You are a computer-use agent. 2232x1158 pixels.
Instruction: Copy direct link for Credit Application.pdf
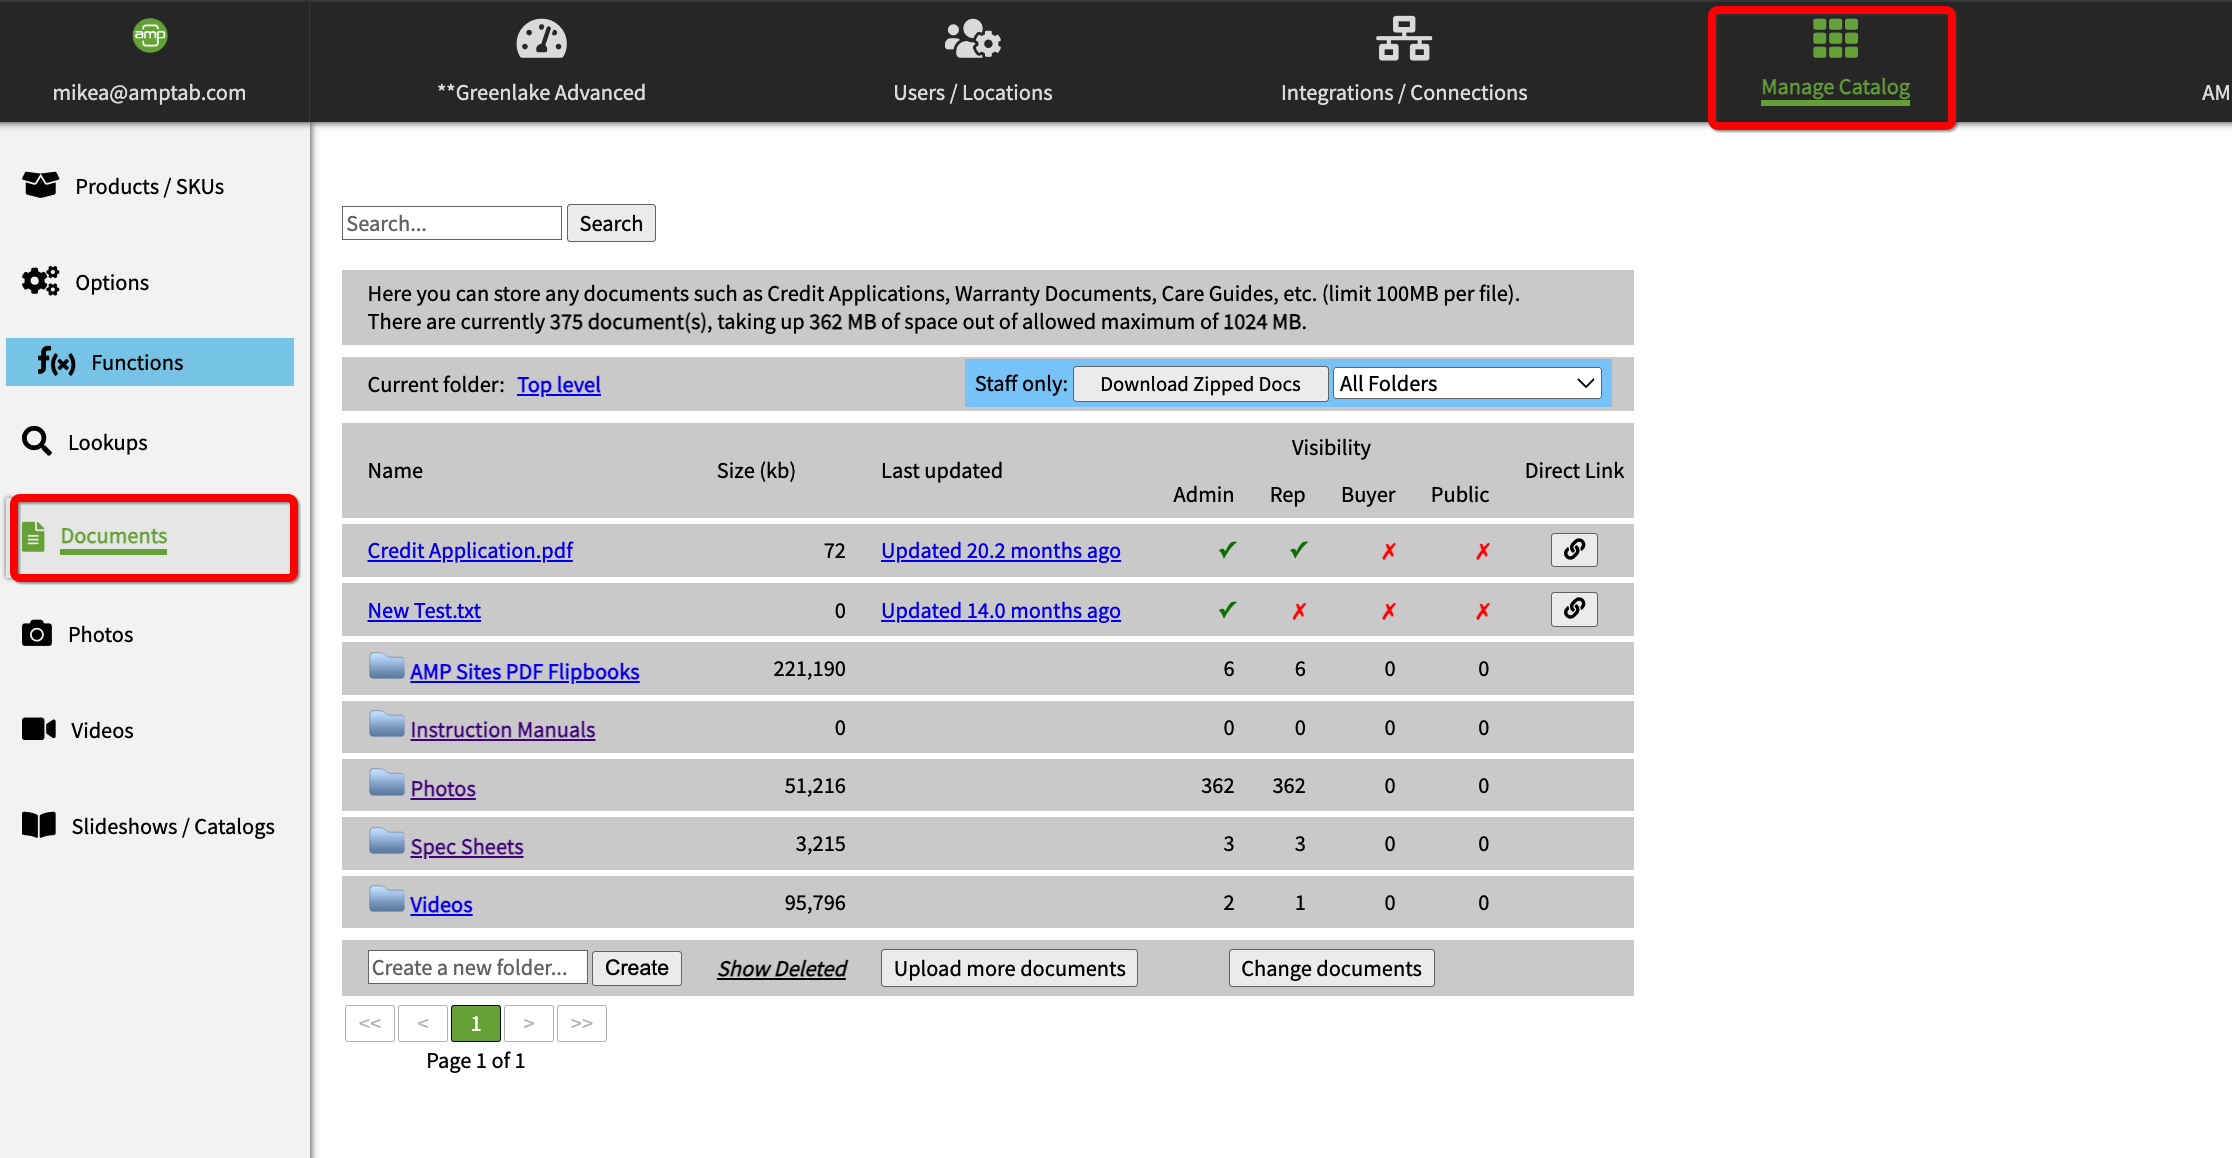tap(1574, 550)
